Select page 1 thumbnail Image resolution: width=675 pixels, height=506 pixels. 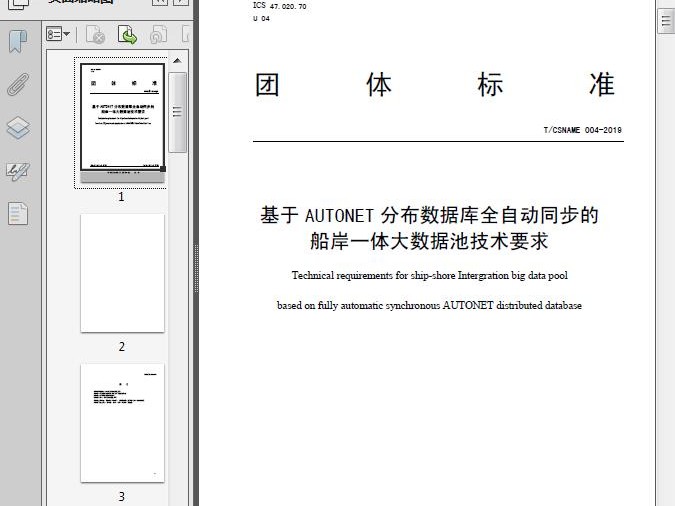click(122, 123)
